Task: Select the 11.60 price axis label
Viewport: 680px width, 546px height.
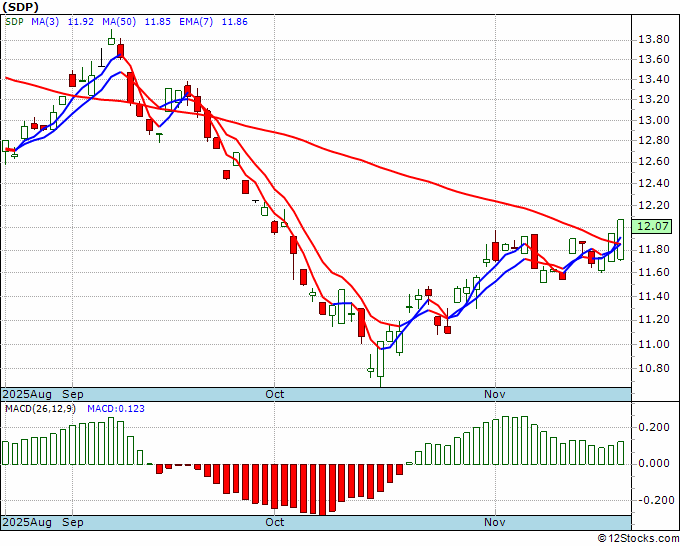Action: tap(654, 272)
